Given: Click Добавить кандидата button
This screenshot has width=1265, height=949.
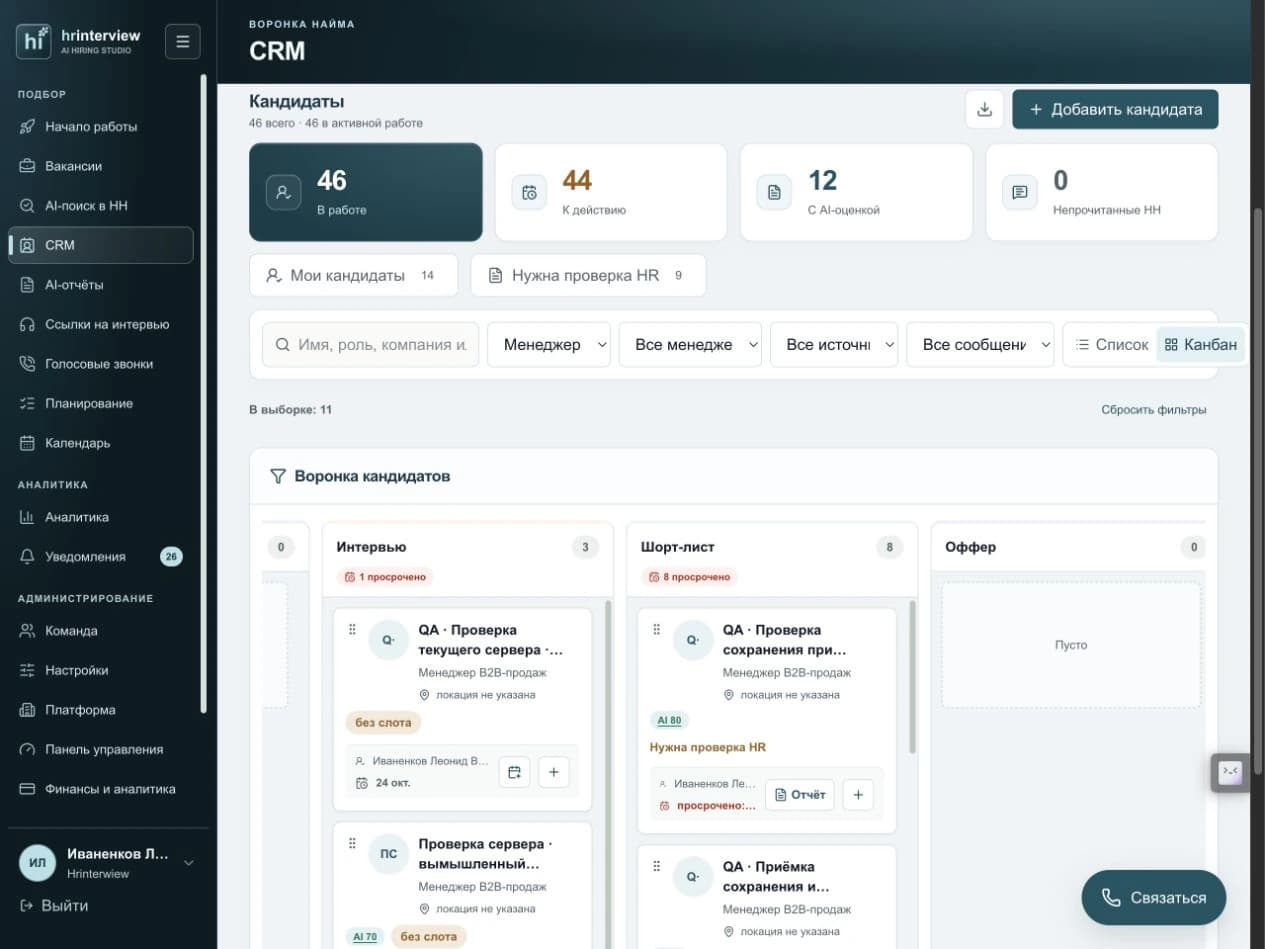Looking at the screenshot, I should (1115, 109).
